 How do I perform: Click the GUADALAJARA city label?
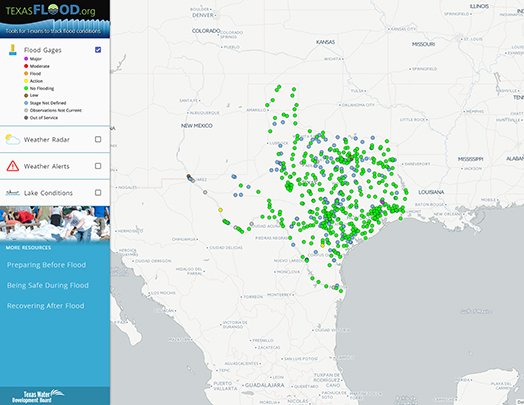tap(265, 385)
